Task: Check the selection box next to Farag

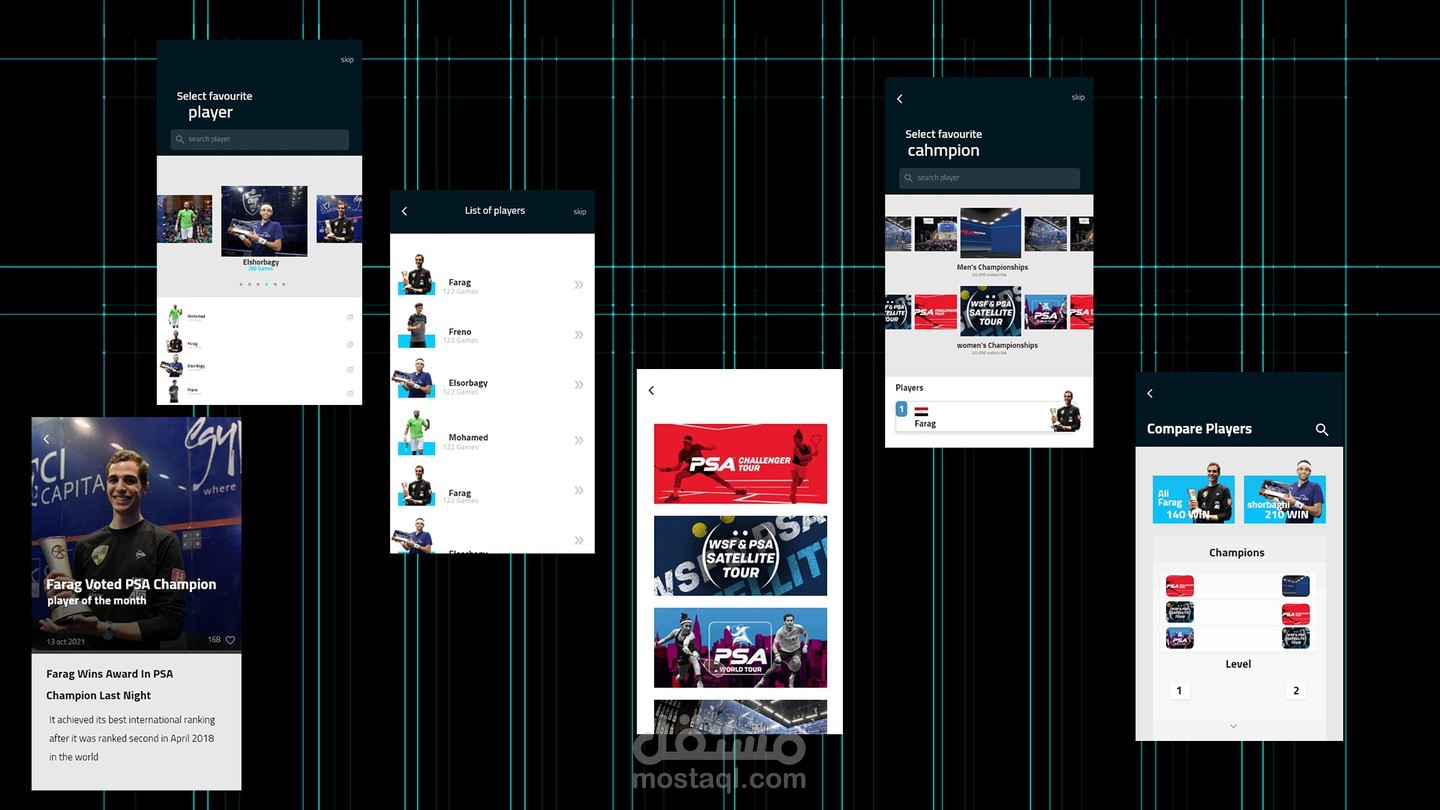Action: [350, 344]
